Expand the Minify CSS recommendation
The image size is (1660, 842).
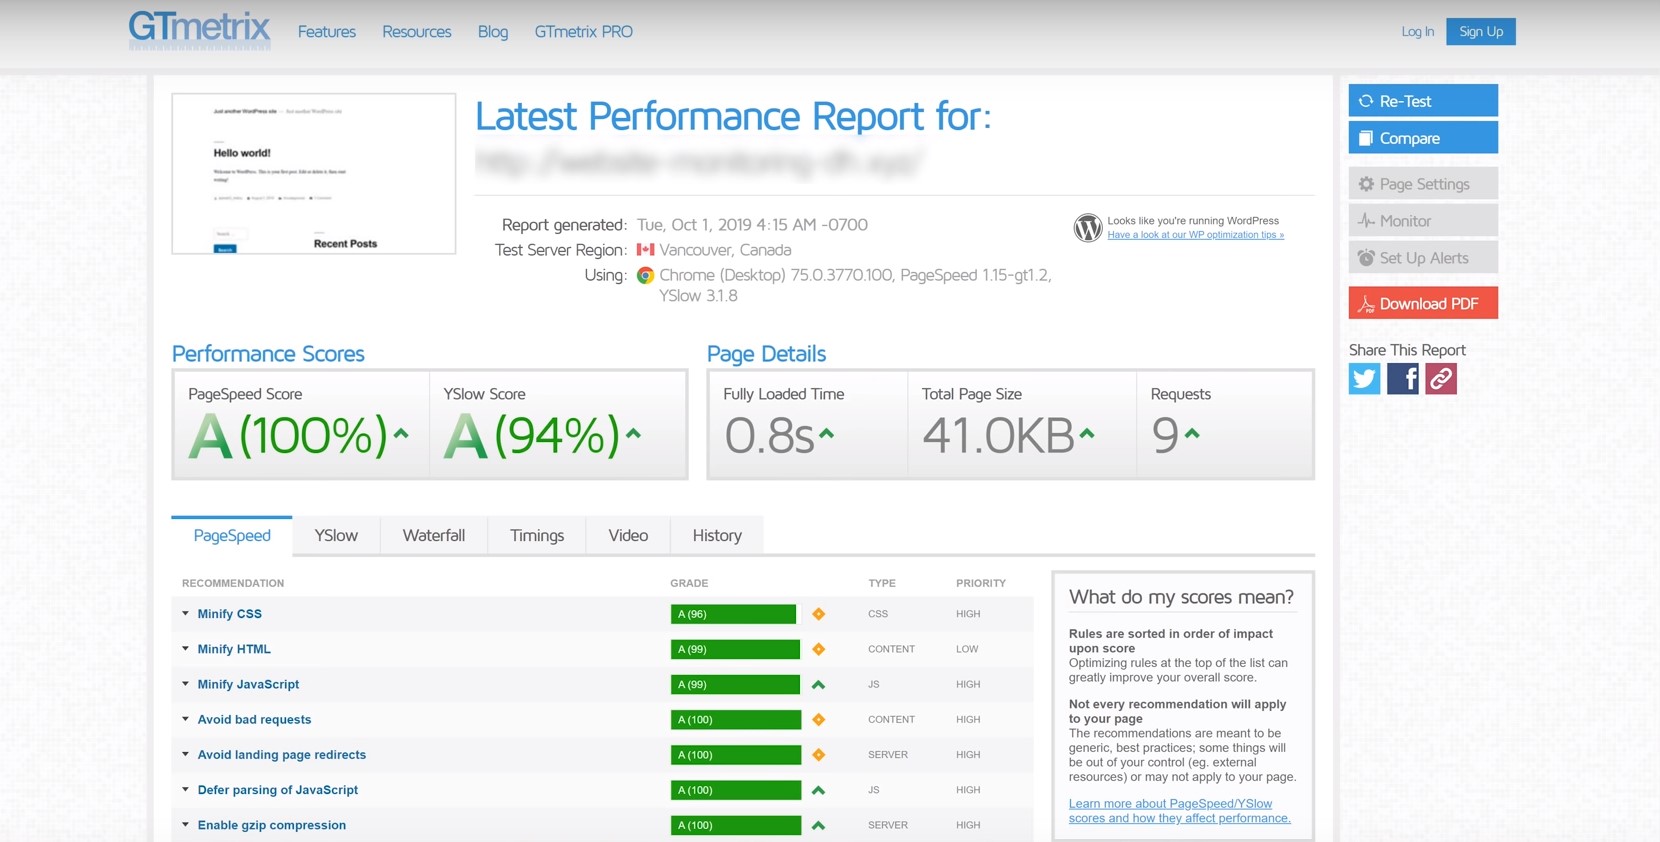click(x=229, y=614)
